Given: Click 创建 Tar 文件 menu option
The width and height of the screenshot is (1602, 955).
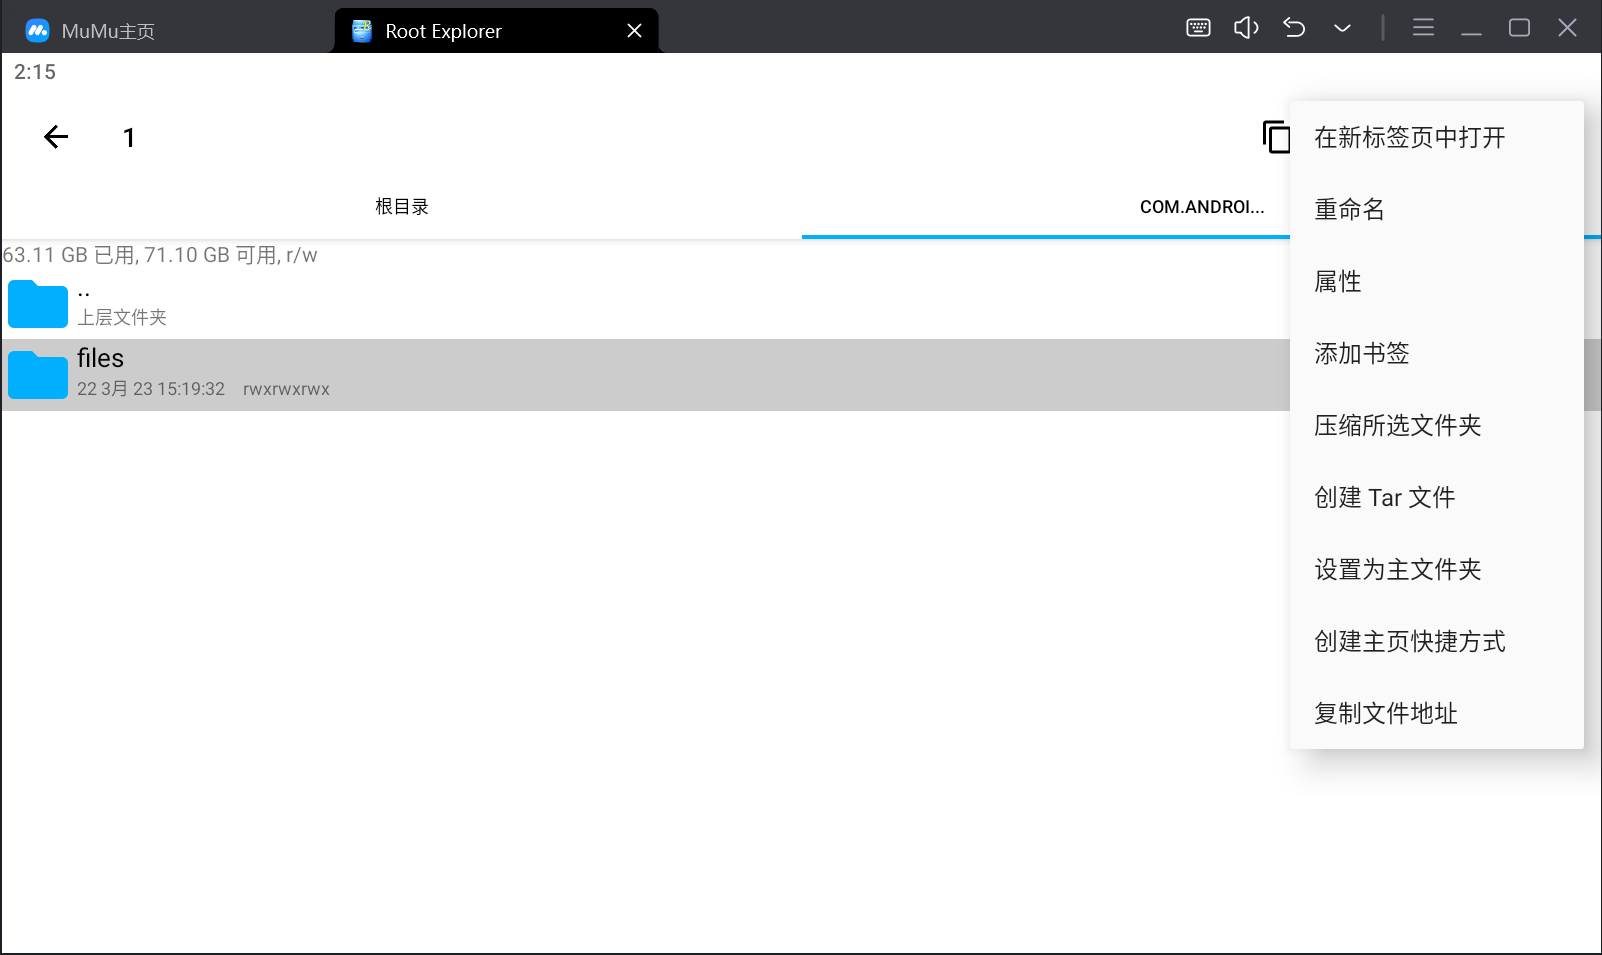Looking at the screenshot, I should point(1384,497).
